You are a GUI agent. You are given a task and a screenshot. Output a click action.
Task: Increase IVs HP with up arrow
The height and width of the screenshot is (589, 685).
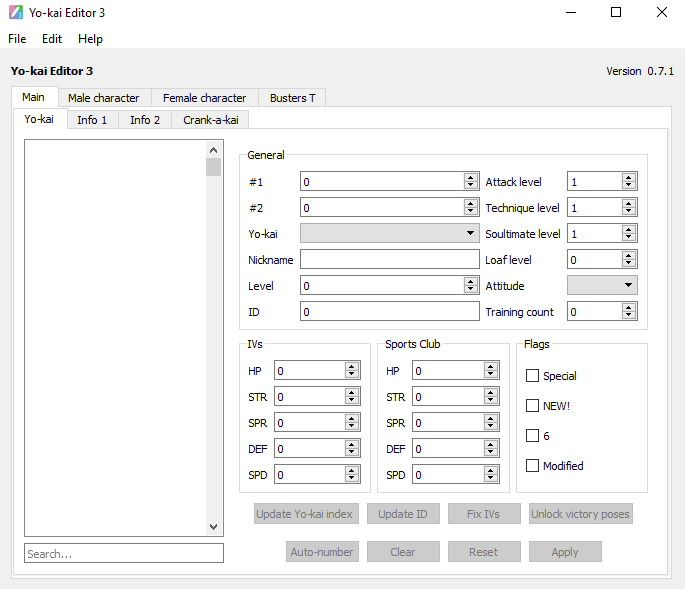(352, 366)
